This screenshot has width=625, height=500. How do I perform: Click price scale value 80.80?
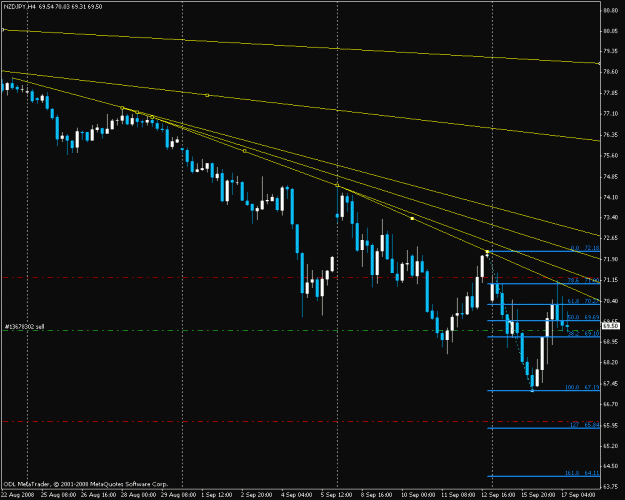[x=611, y=10]
